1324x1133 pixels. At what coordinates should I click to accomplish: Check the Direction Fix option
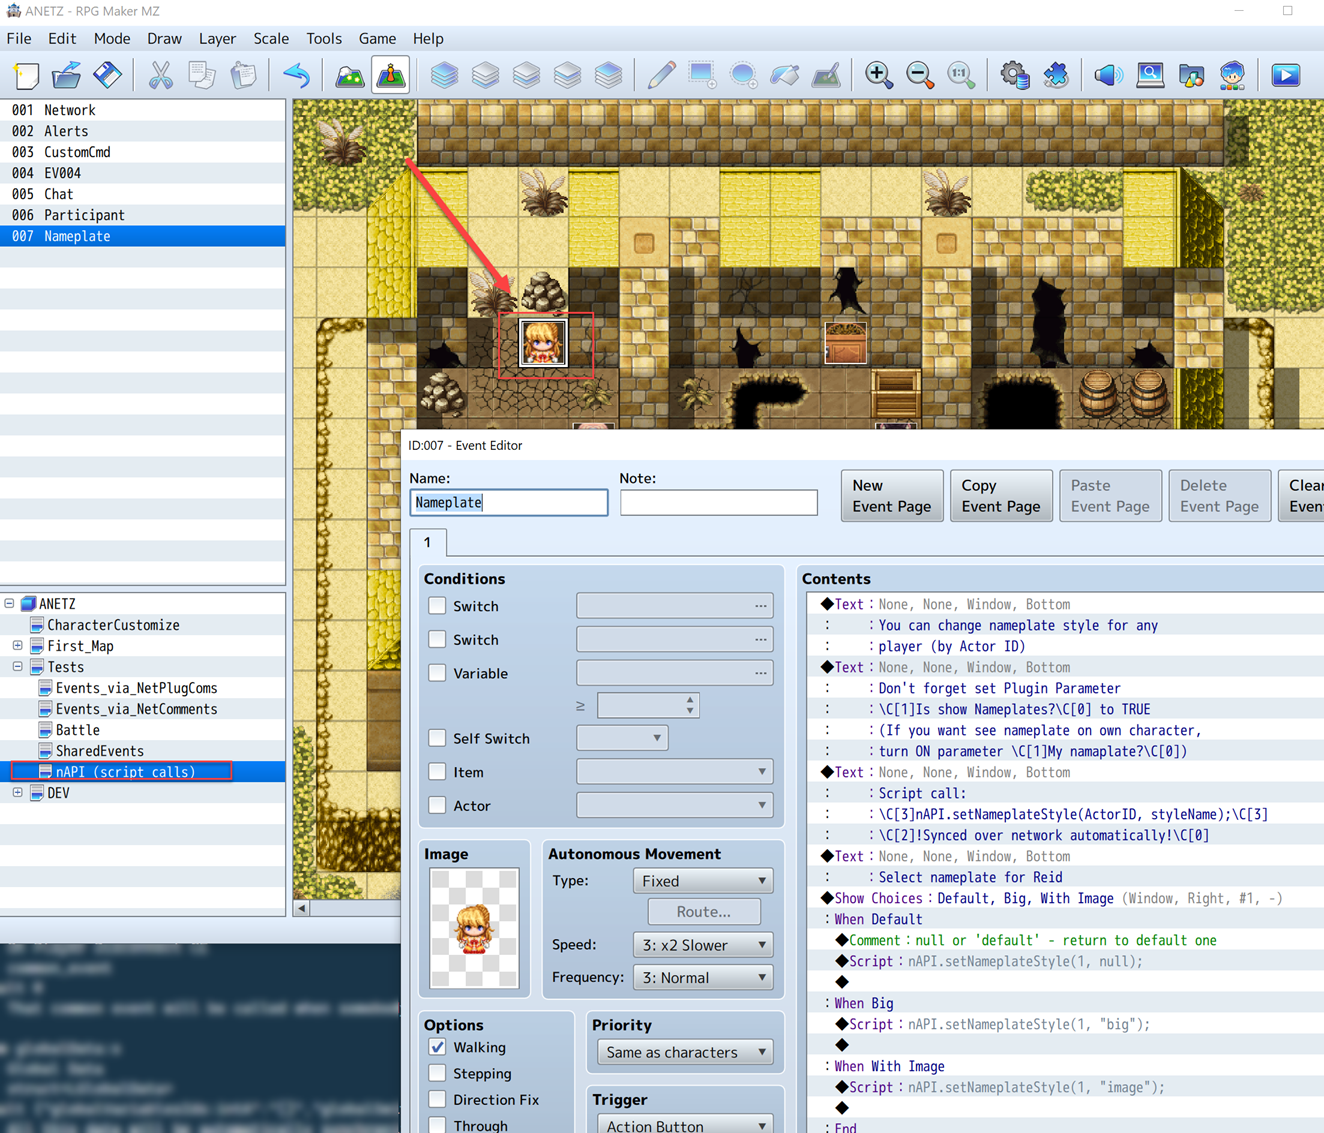[437, 1099]
